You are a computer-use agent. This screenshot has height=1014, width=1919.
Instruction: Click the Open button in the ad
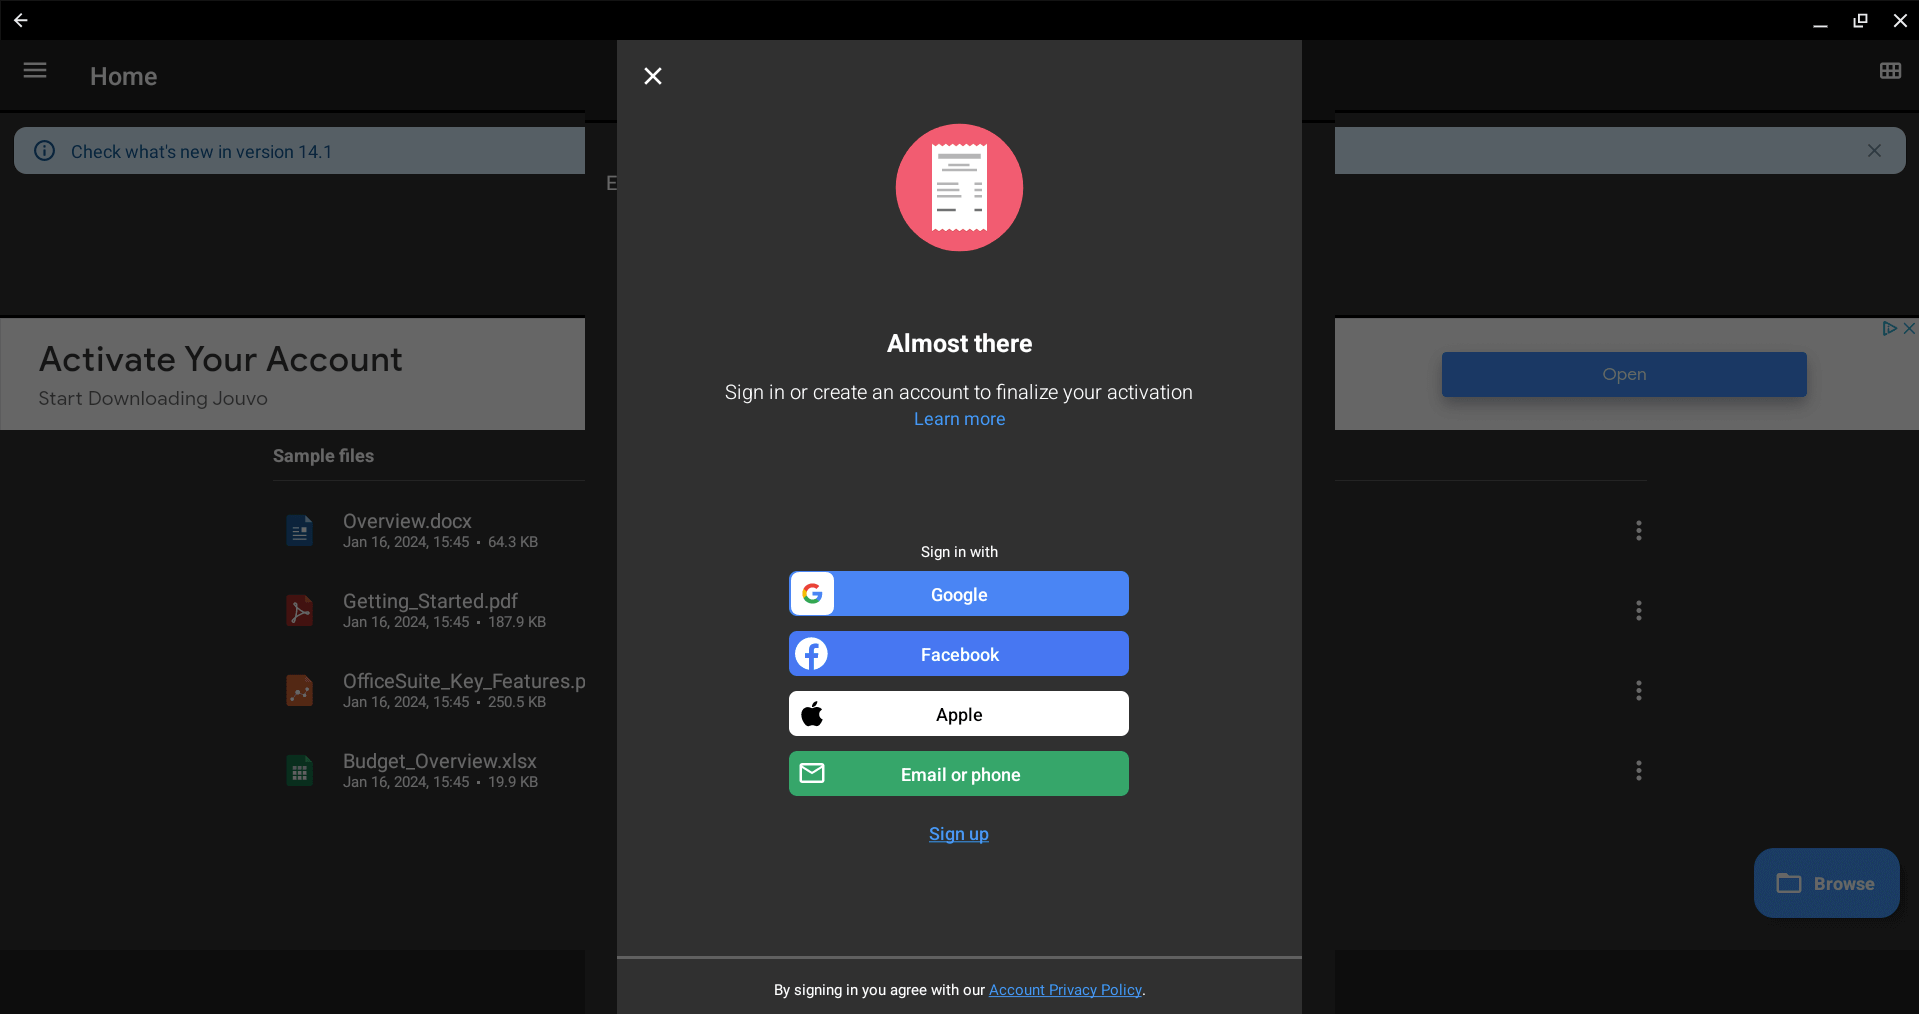point(1623,374)
